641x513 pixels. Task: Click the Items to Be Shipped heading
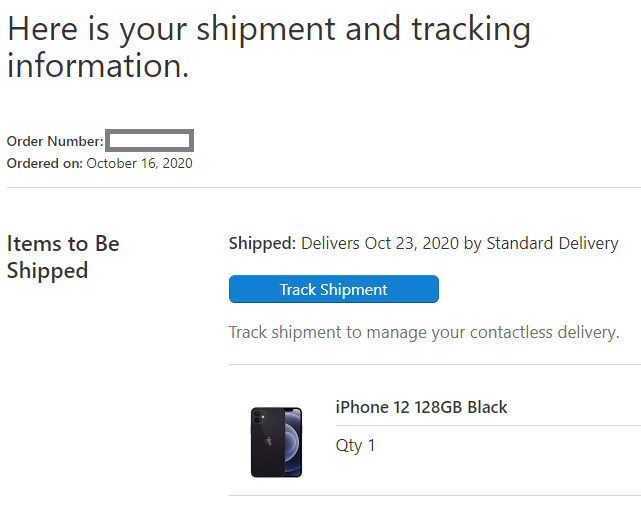coord(63,257)
